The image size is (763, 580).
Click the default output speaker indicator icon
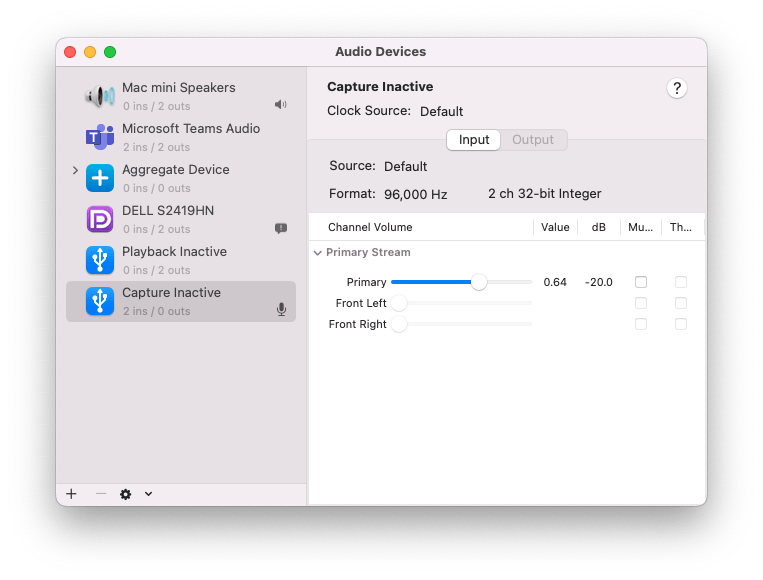point(281,105)
